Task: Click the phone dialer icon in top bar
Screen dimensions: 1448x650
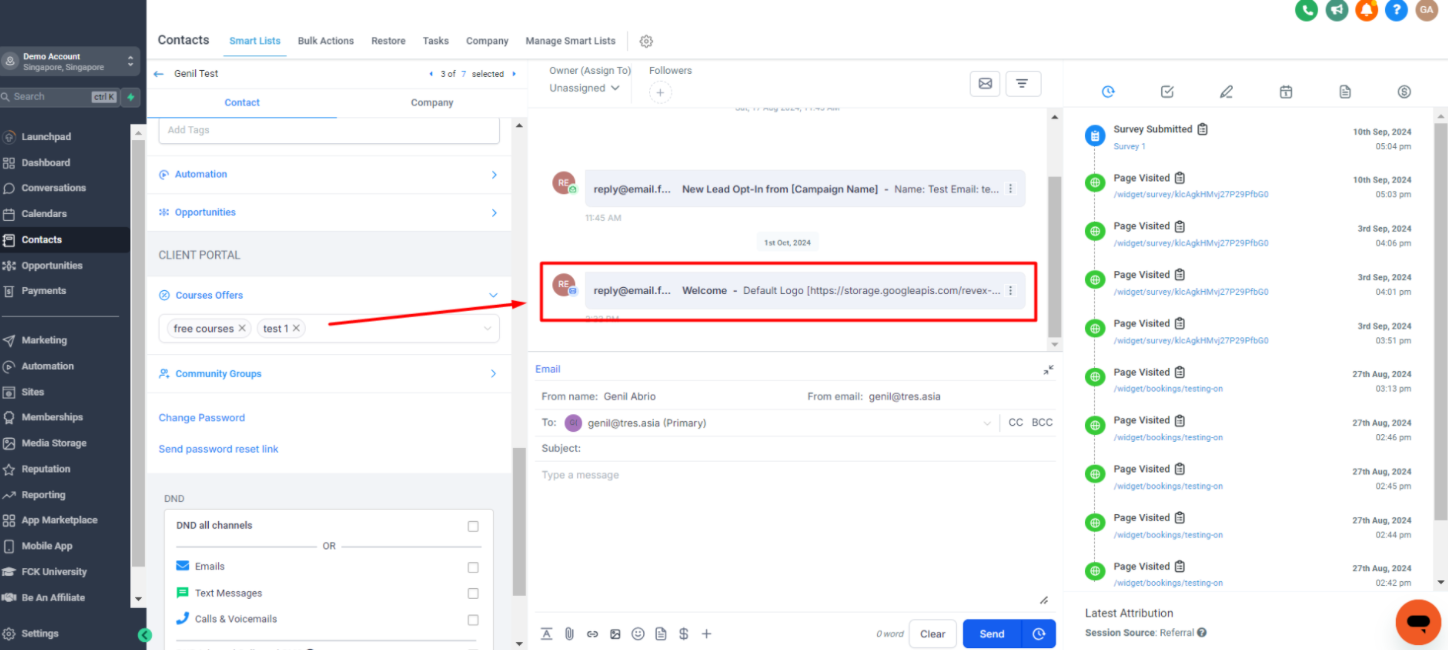Action: point(1306,10)
